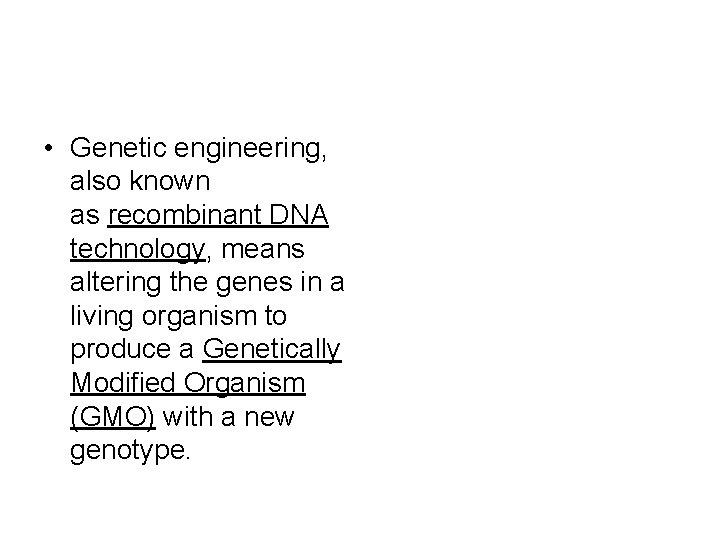Click the phrase "living organism to"
The height and width of the screenshot is (540, 720).
click(179, 316)
